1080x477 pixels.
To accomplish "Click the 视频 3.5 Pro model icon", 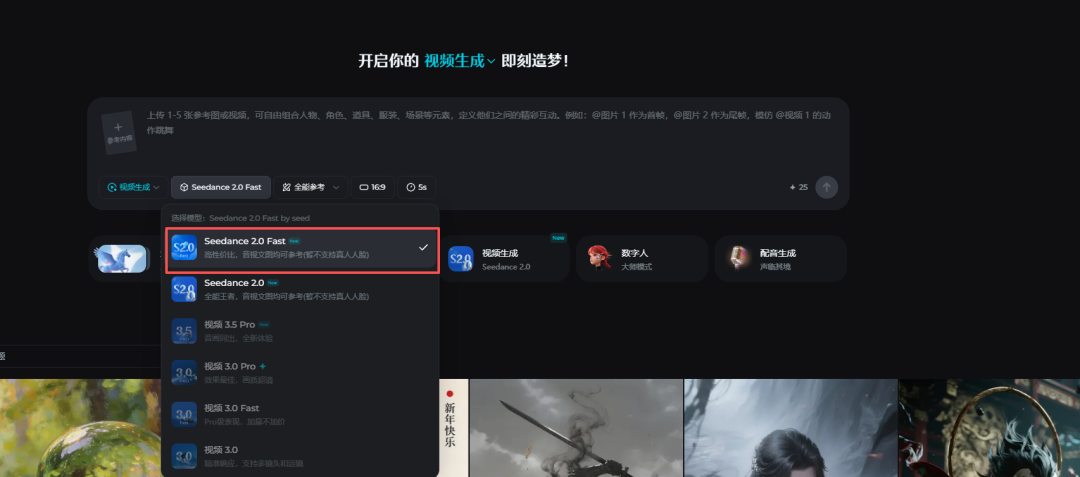I will (184, 331).
